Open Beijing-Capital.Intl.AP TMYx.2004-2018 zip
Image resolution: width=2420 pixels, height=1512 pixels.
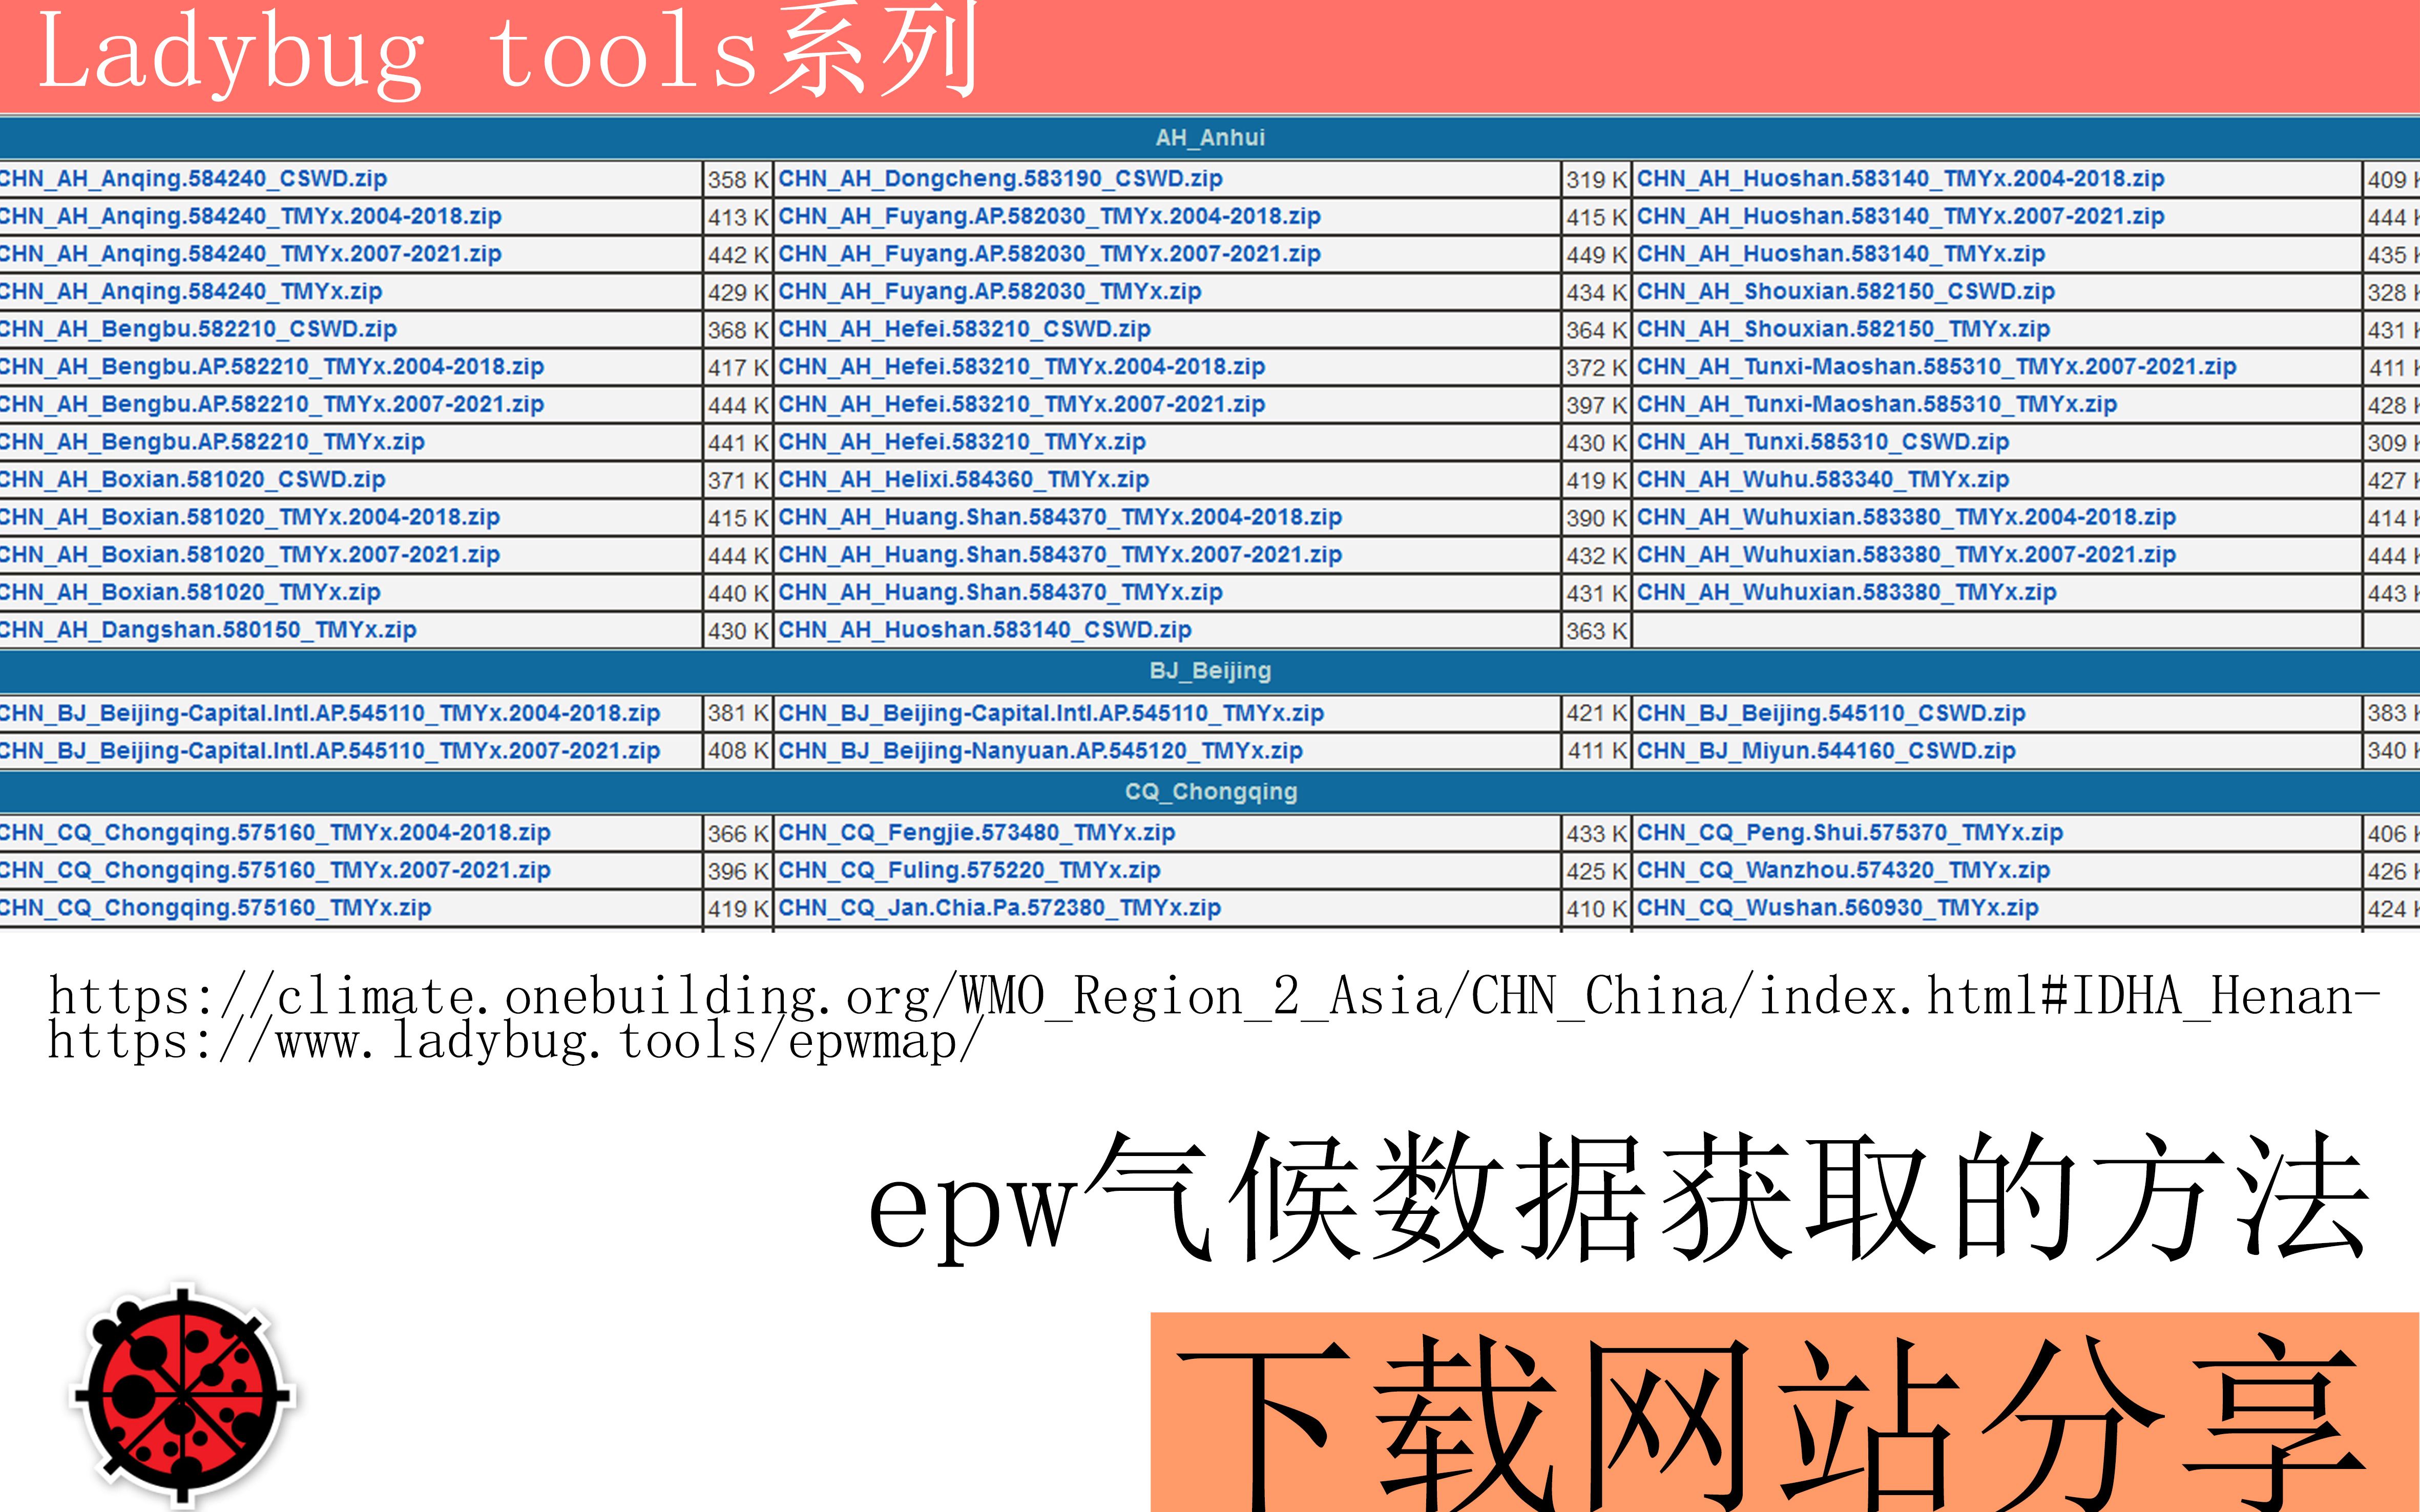(330, 713)
